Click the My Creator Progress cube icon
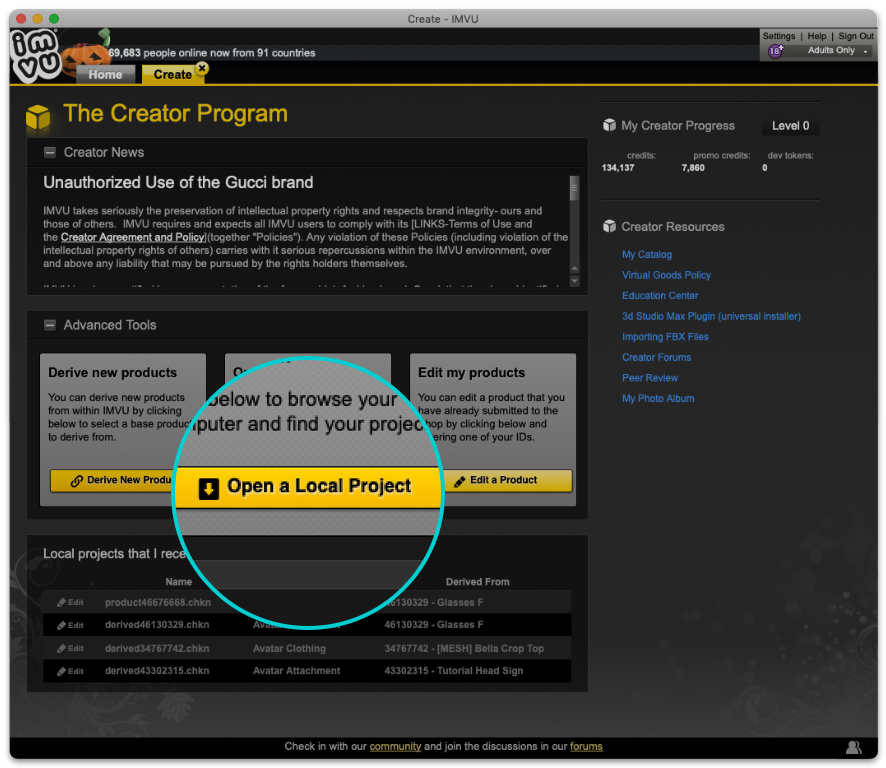886x768 pixels. click(x=609, y=125)
